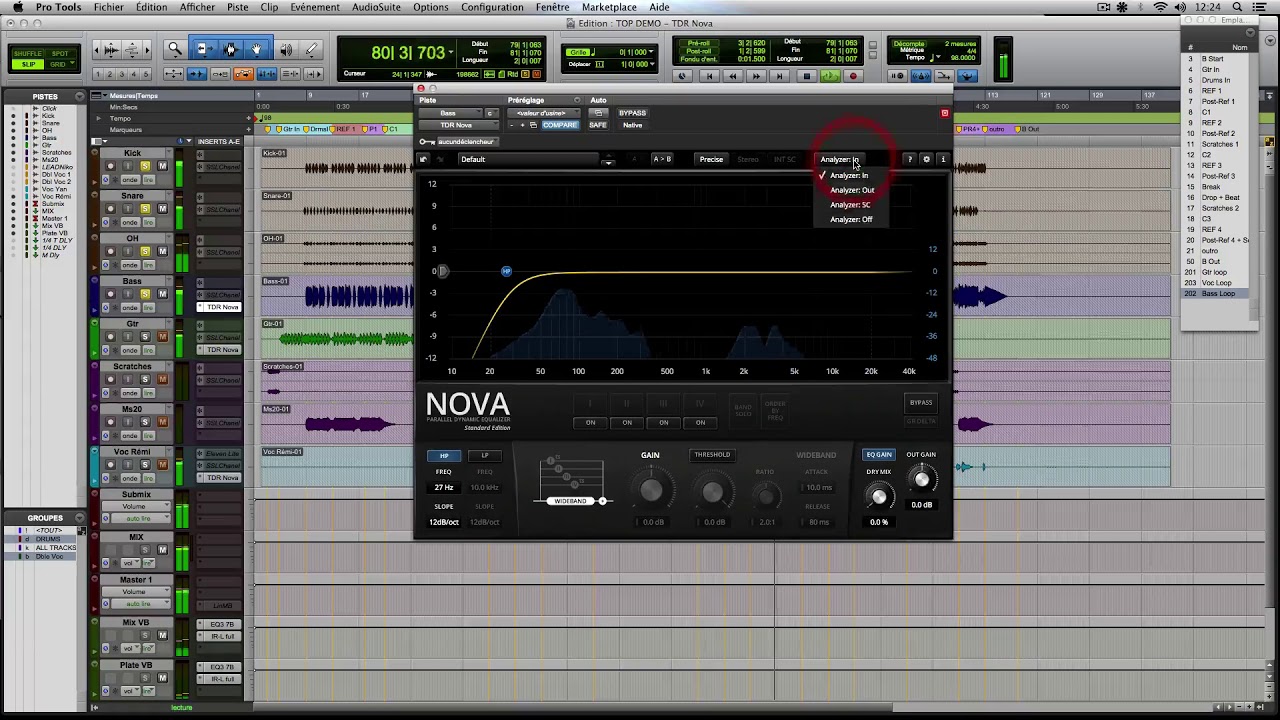
Task: Click the HP band node on EQ graph
Action: 506,271
